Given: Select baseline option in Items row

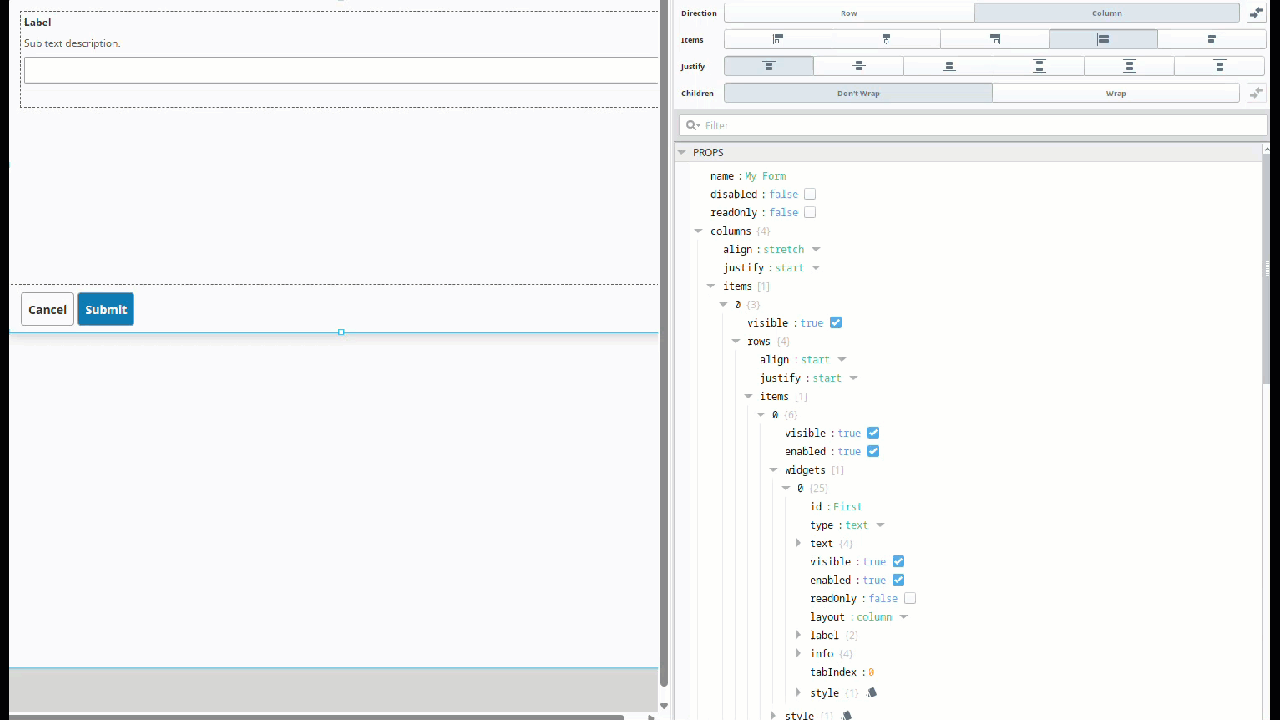Looking at the screenshot, I should 1212,39.
